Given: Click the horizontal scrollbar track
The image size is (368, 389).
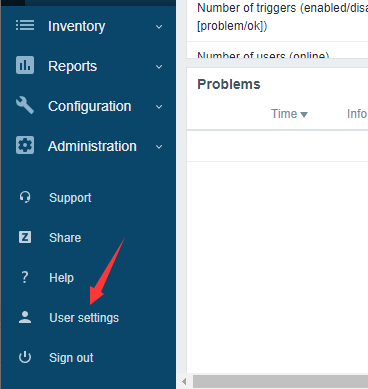Looking at the screenshot, I should (x=280, y=381).
